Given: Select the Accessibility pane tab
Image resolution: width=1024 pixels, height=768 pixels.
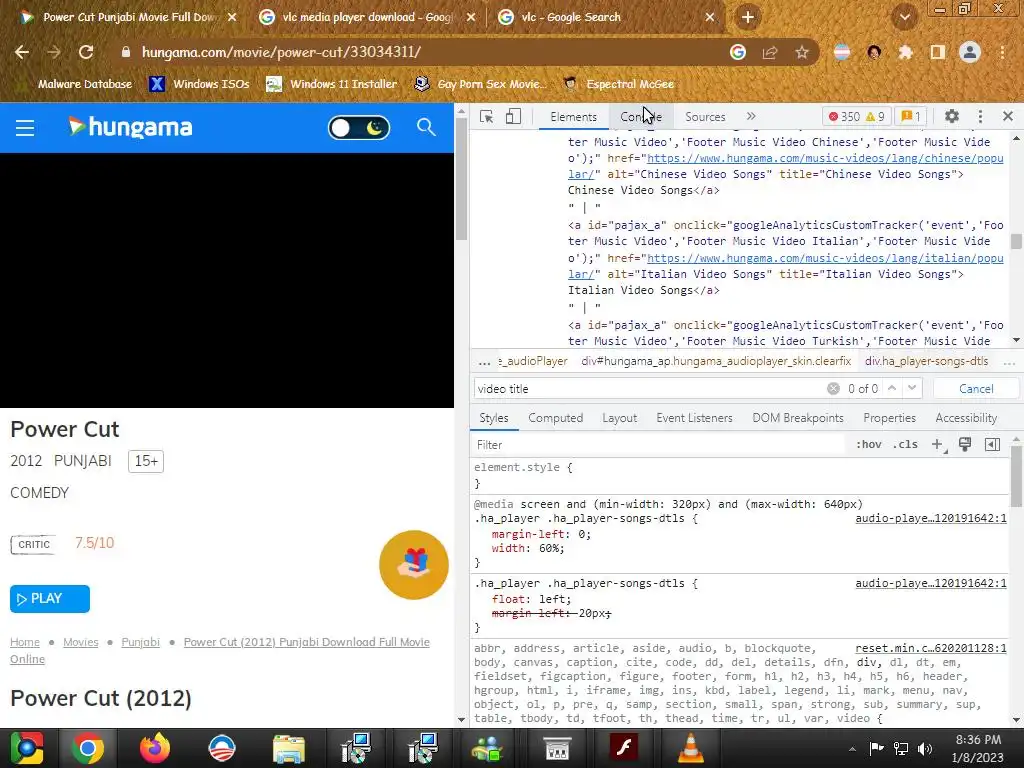Looking at the screenshot, I should pyautogui.click(x=966, y=418).
